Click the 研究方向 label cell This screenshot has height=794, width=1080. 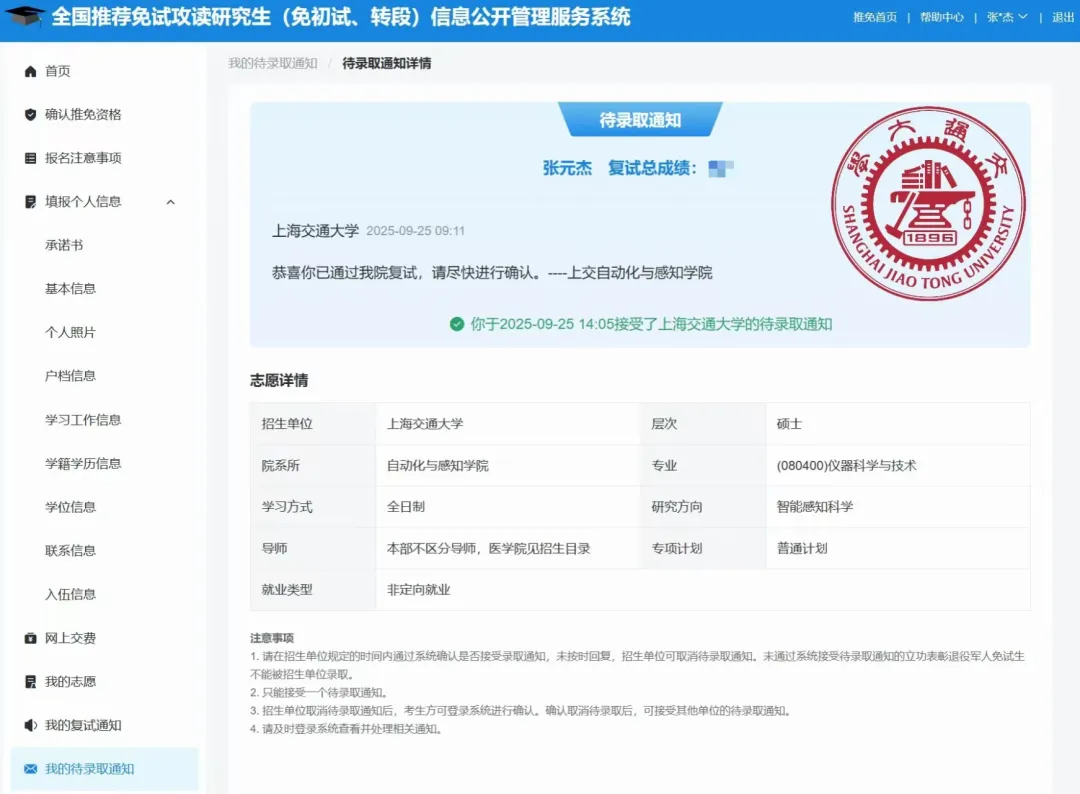click(703, 507)
